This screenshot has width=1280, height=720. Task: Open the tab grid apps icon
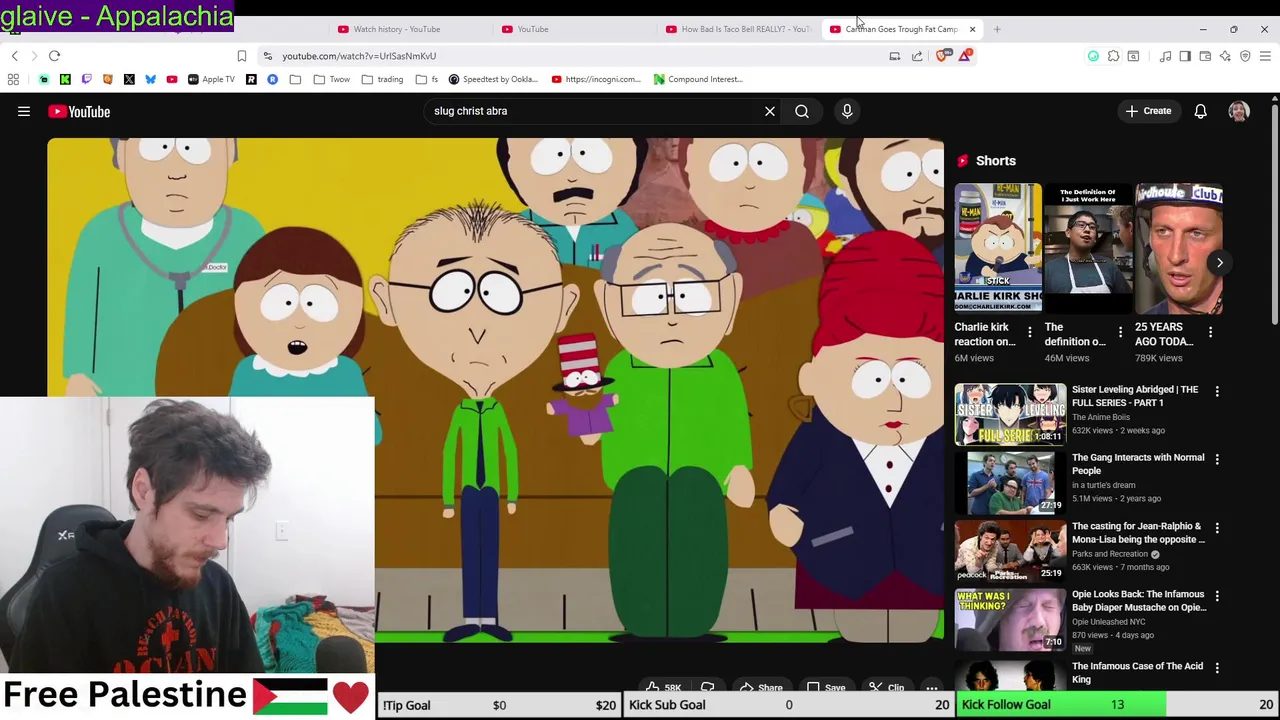click(13, 79)
